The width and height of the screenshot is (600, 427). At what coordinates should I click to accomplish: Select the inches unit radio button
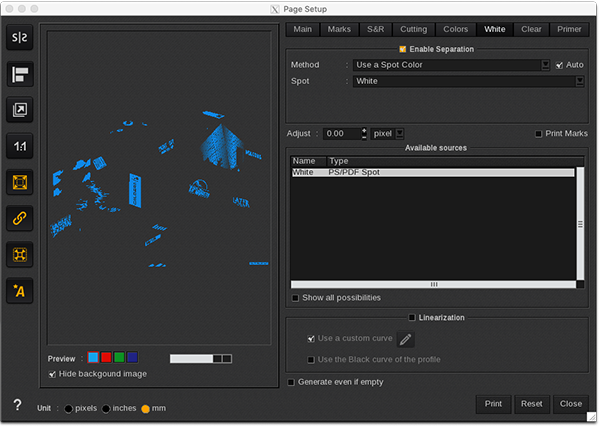106,409
